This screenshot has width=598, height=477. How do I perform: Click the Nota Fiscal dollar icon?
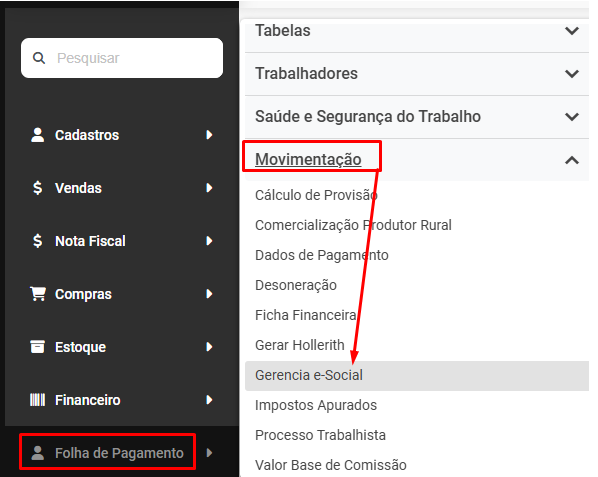(37, 241)
